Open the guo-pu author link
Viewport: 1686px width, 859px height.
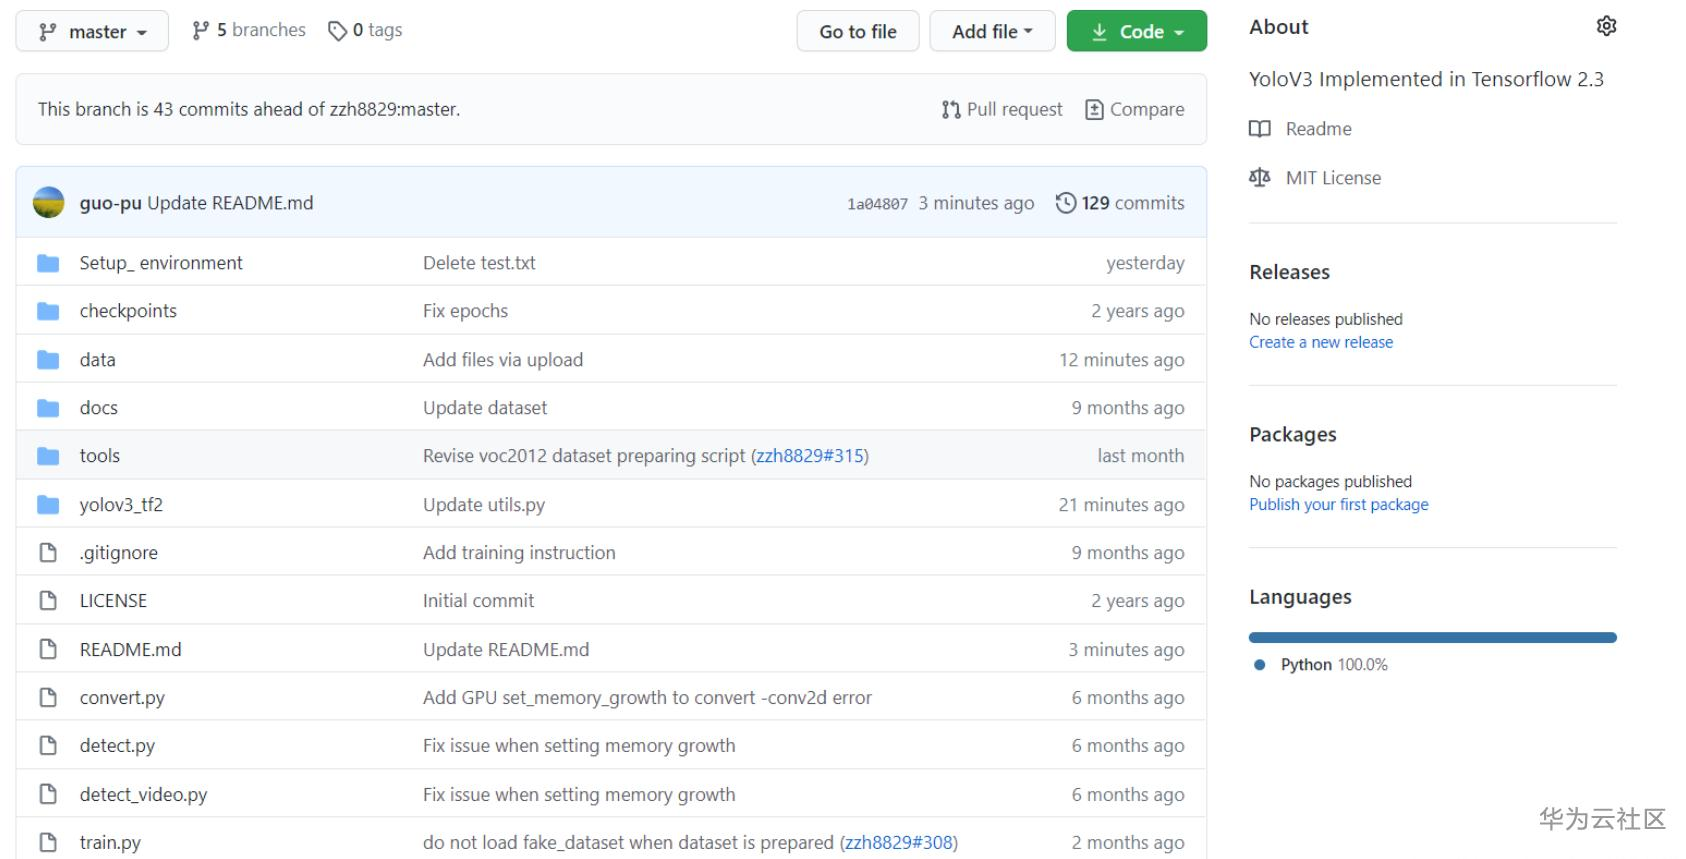pos(110,203)
